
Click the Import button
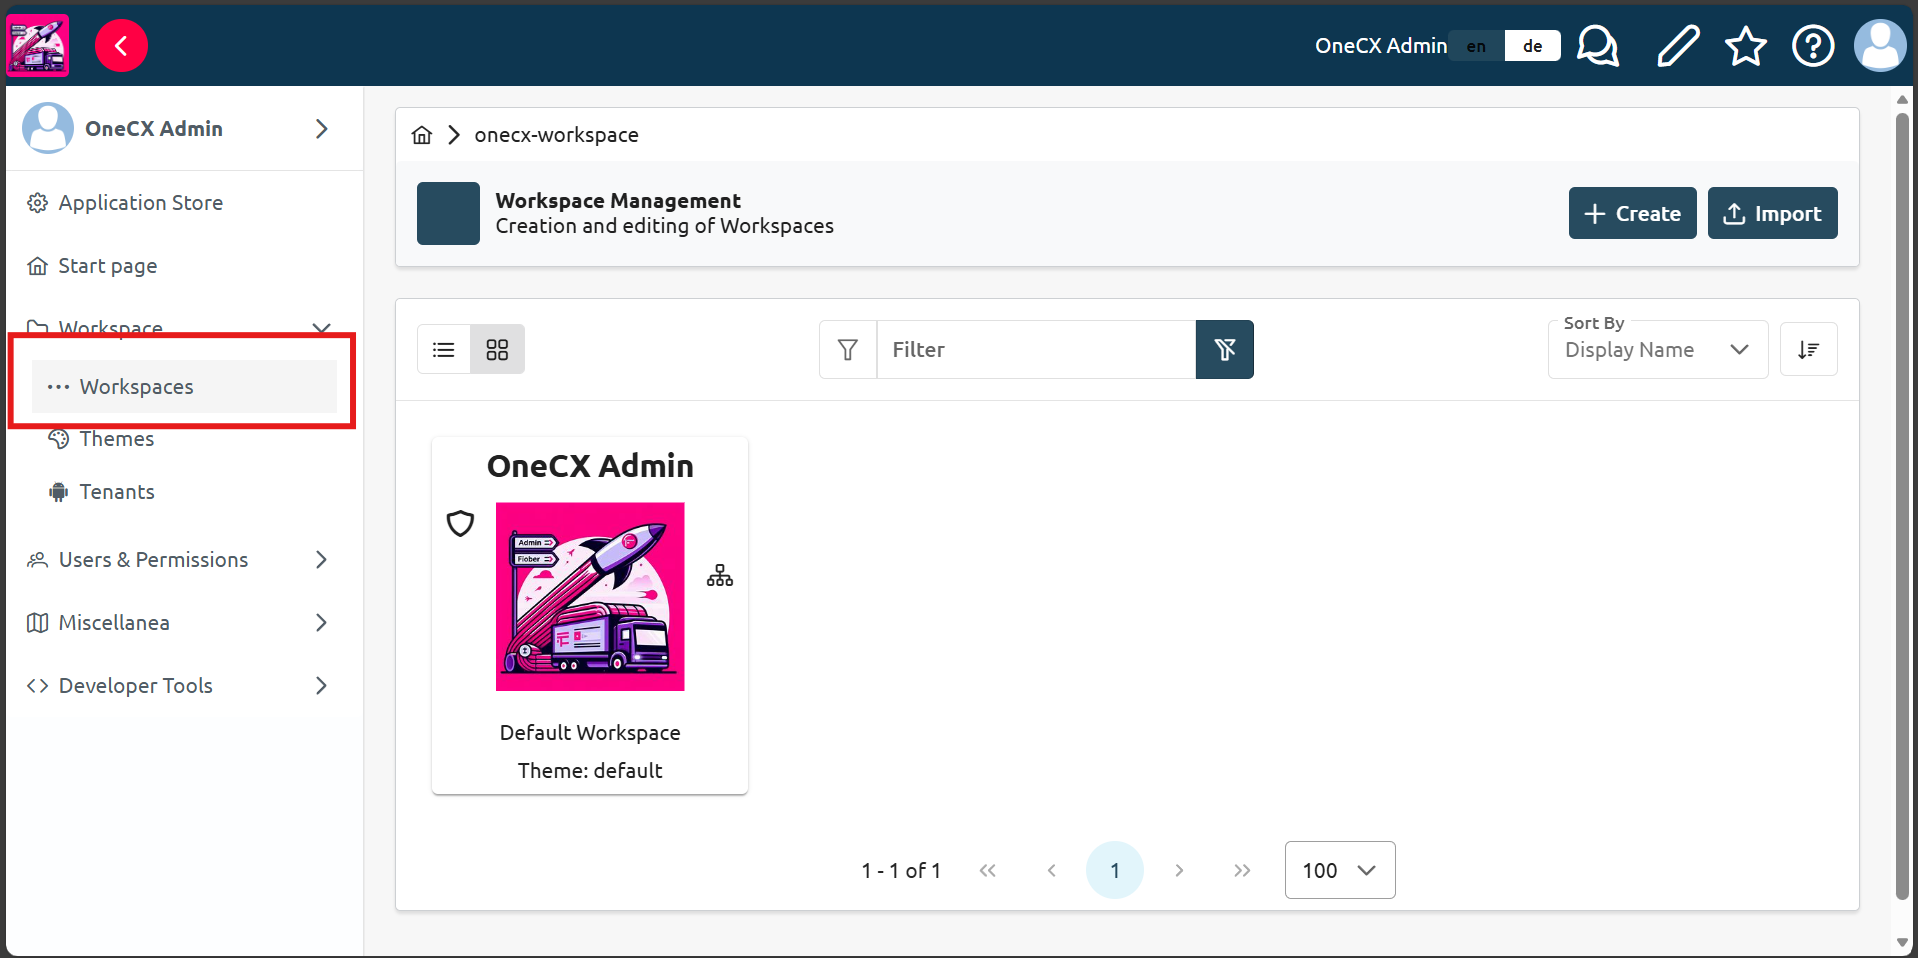[x=1772, y=213]
